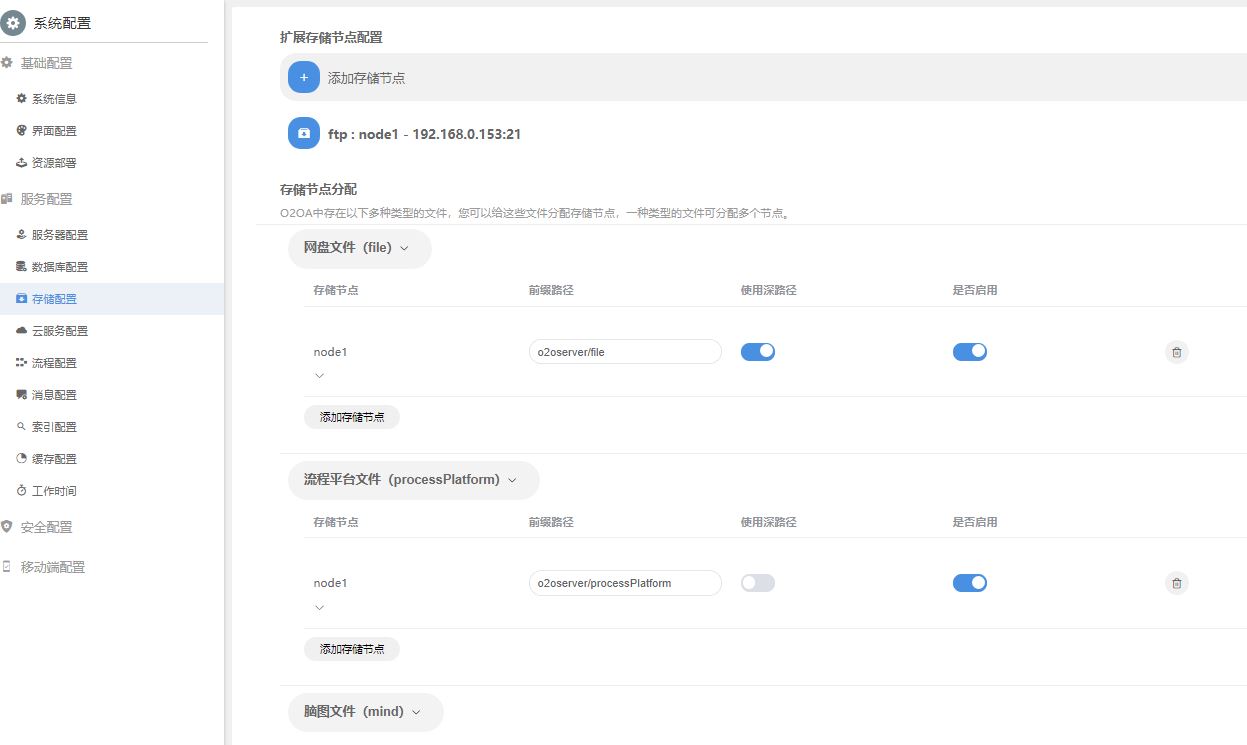Click the 基础配置 gear icon
Screen dimensions: 1247x745
(x=7, y=63)
